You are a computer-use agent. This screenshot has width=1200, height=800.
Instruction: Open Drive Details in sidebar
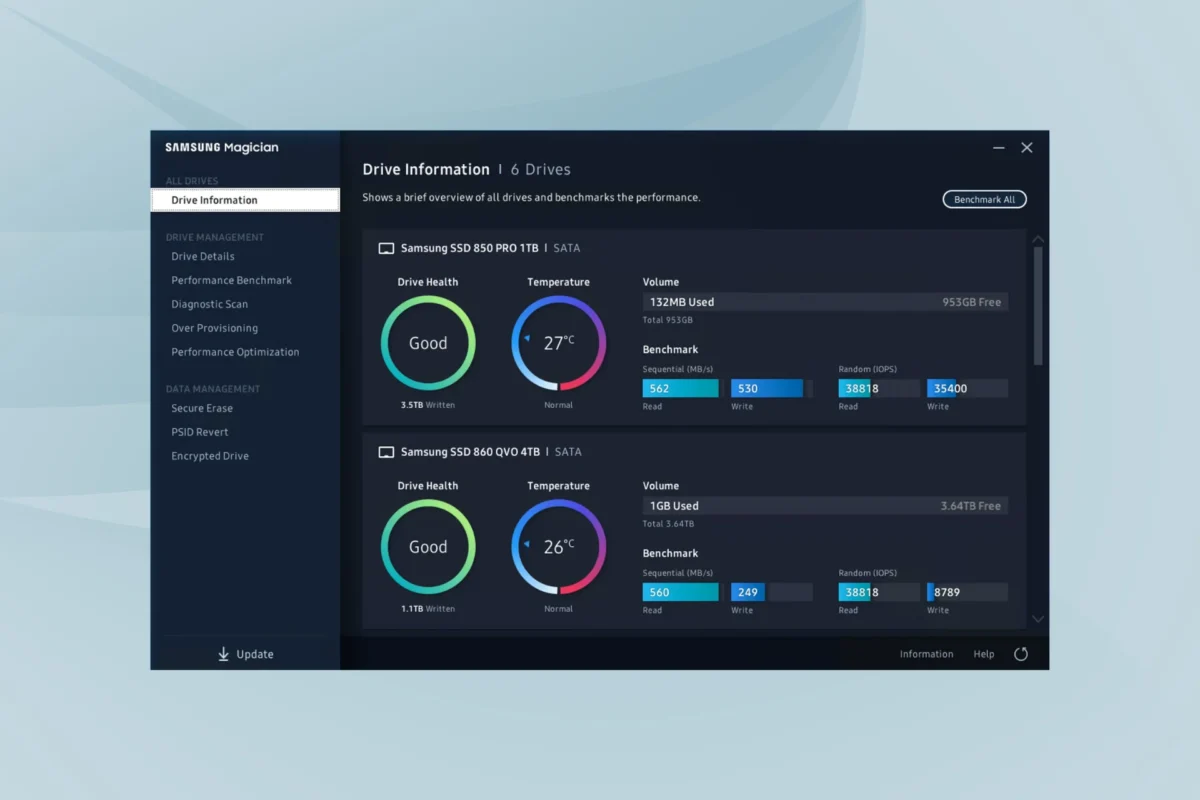pyautogui.click(x=203, y=256)
